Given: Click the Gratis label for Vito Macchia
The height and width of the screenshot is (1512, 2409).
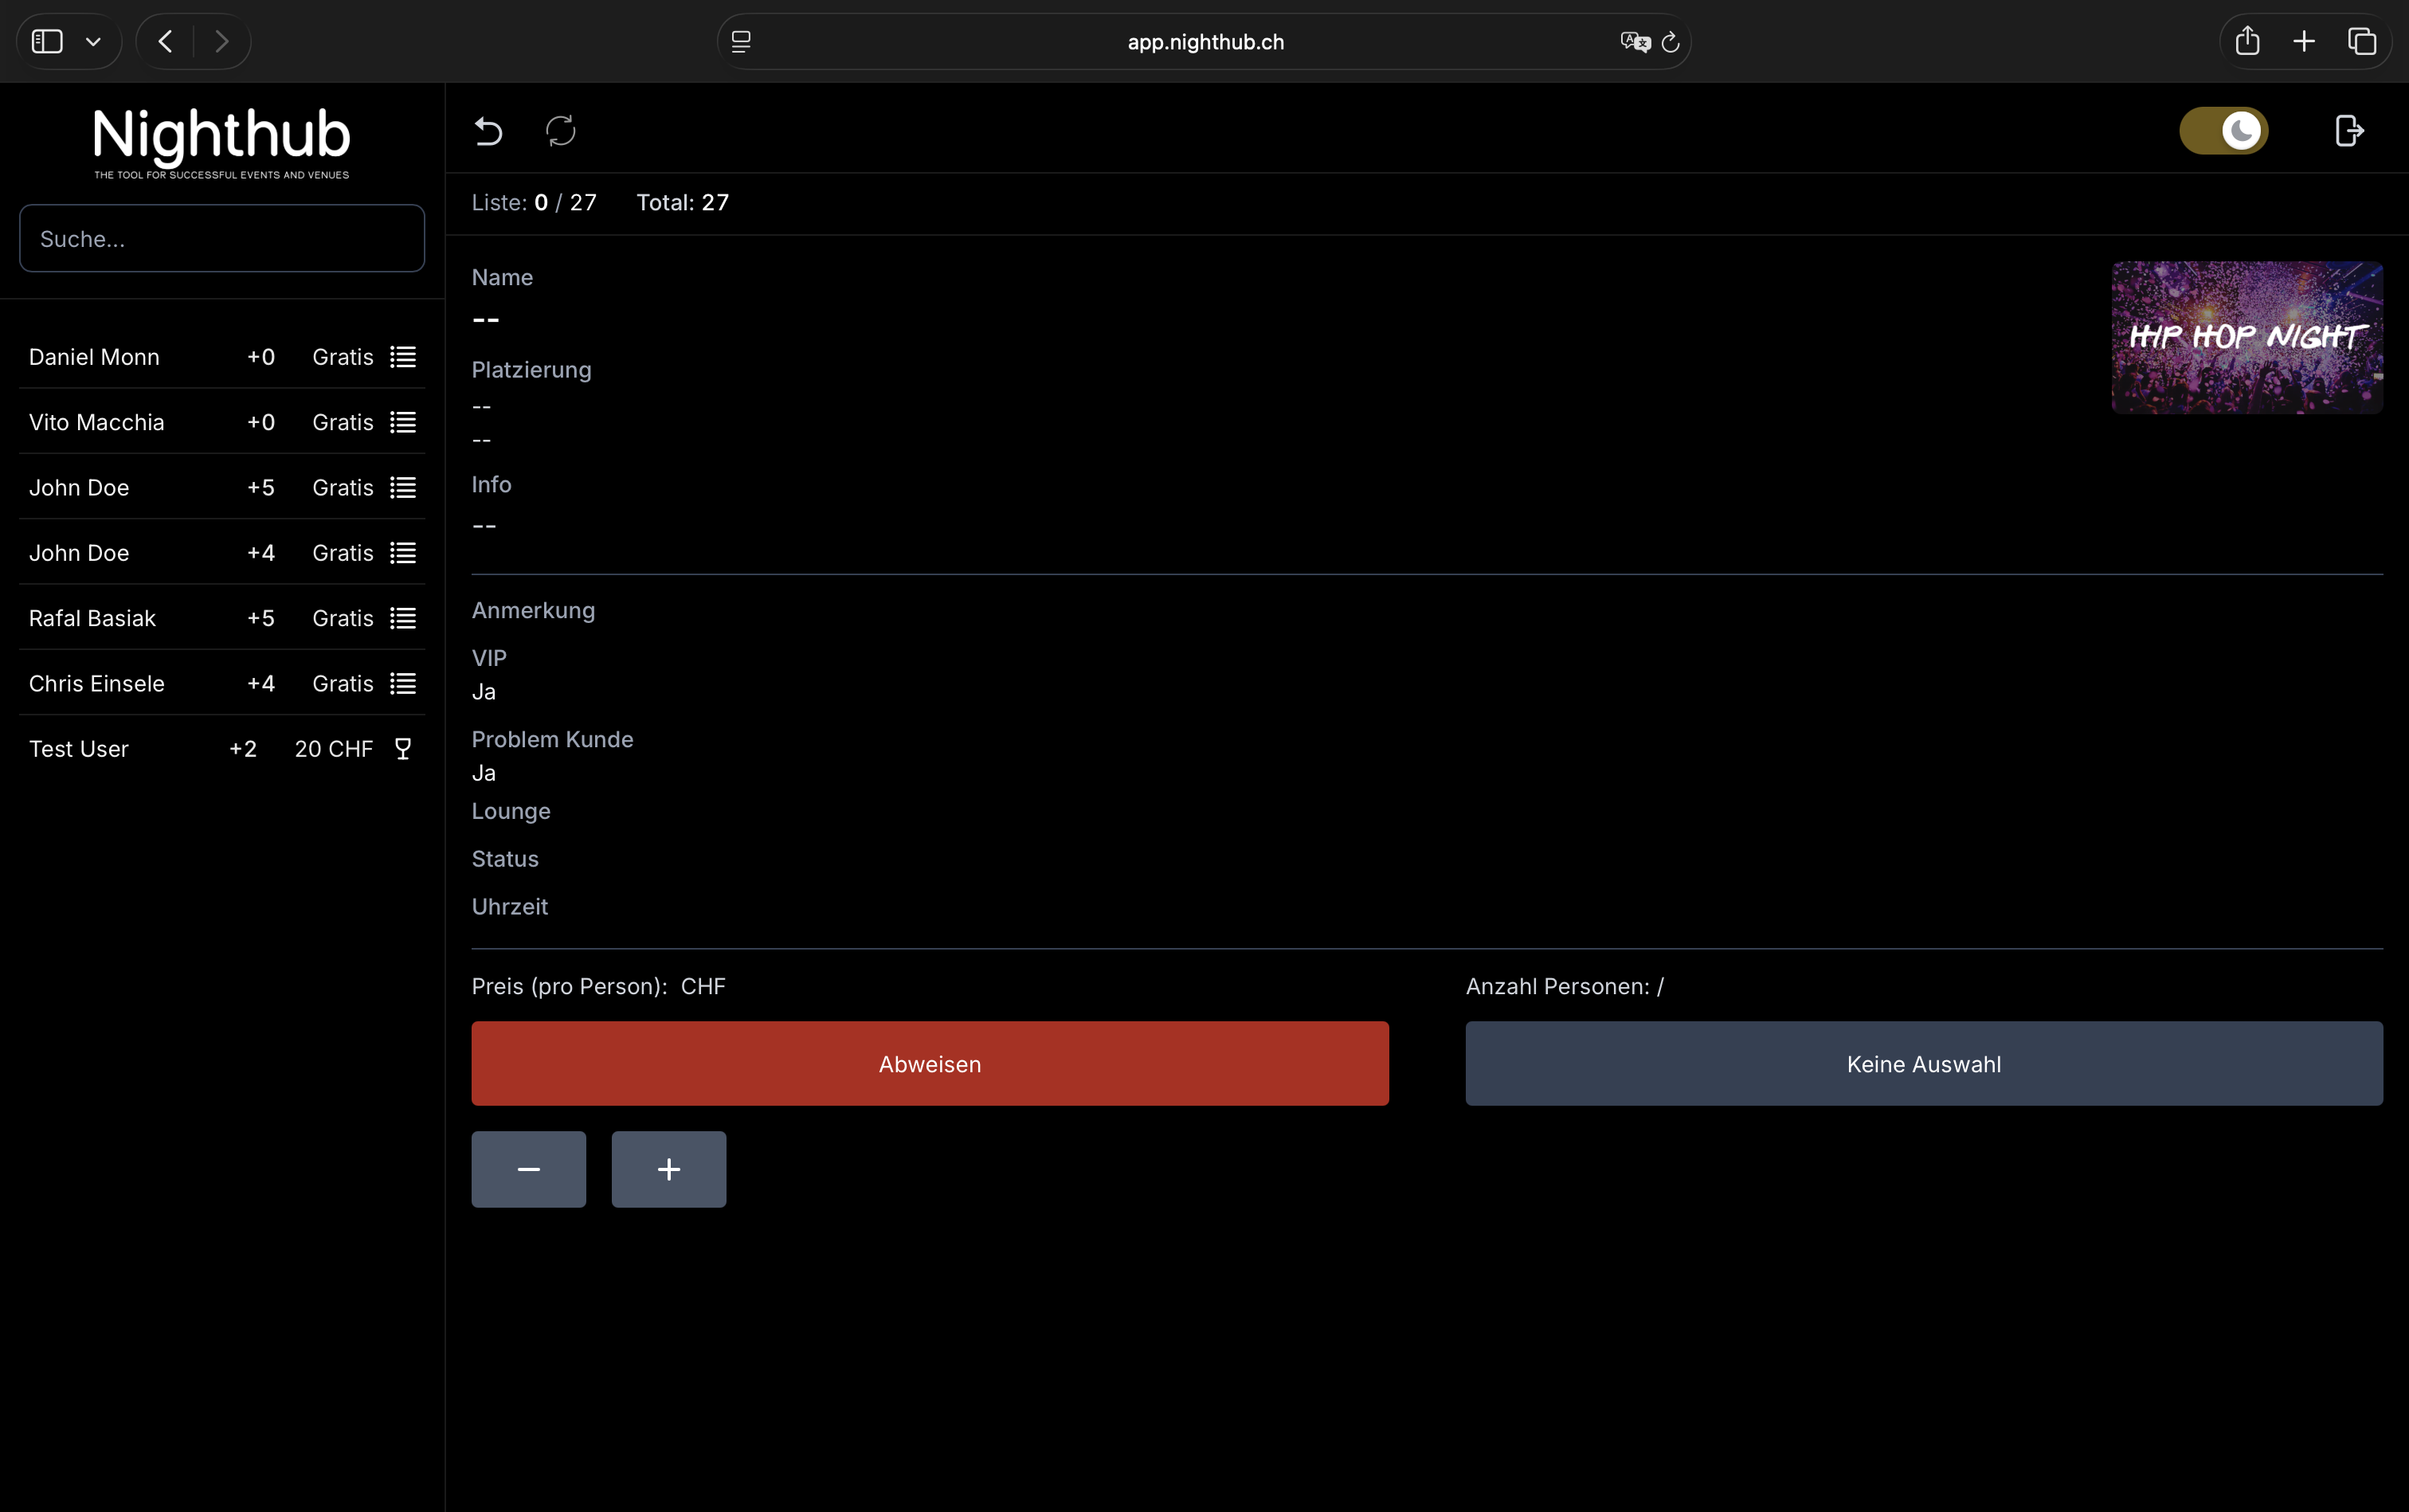Looking at the screenshot, I should (343, 422).
